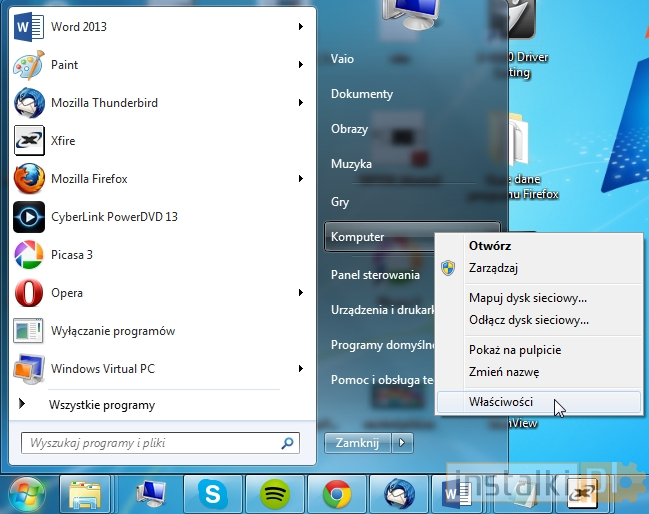Open Programy domyślne
This screenshot has width=649, height=514.
(x=380, y=345)
